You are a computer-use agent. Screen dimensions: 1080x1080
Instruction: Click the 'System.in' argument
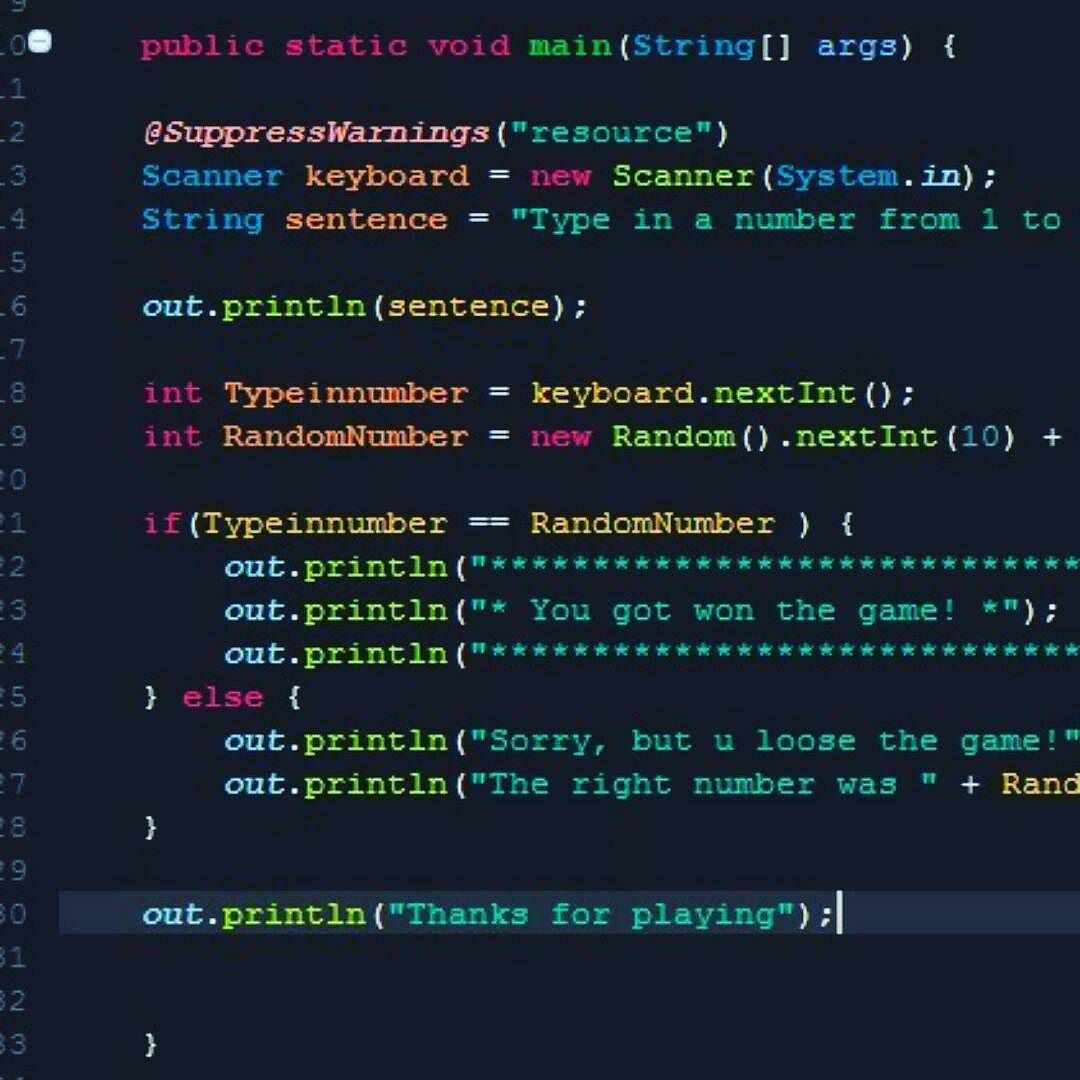[x=869, y=176]
